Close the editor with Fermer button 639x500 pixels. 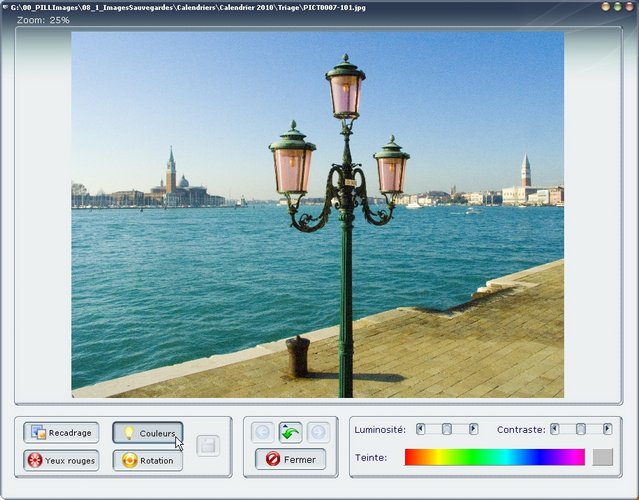[x=290, y=460]
